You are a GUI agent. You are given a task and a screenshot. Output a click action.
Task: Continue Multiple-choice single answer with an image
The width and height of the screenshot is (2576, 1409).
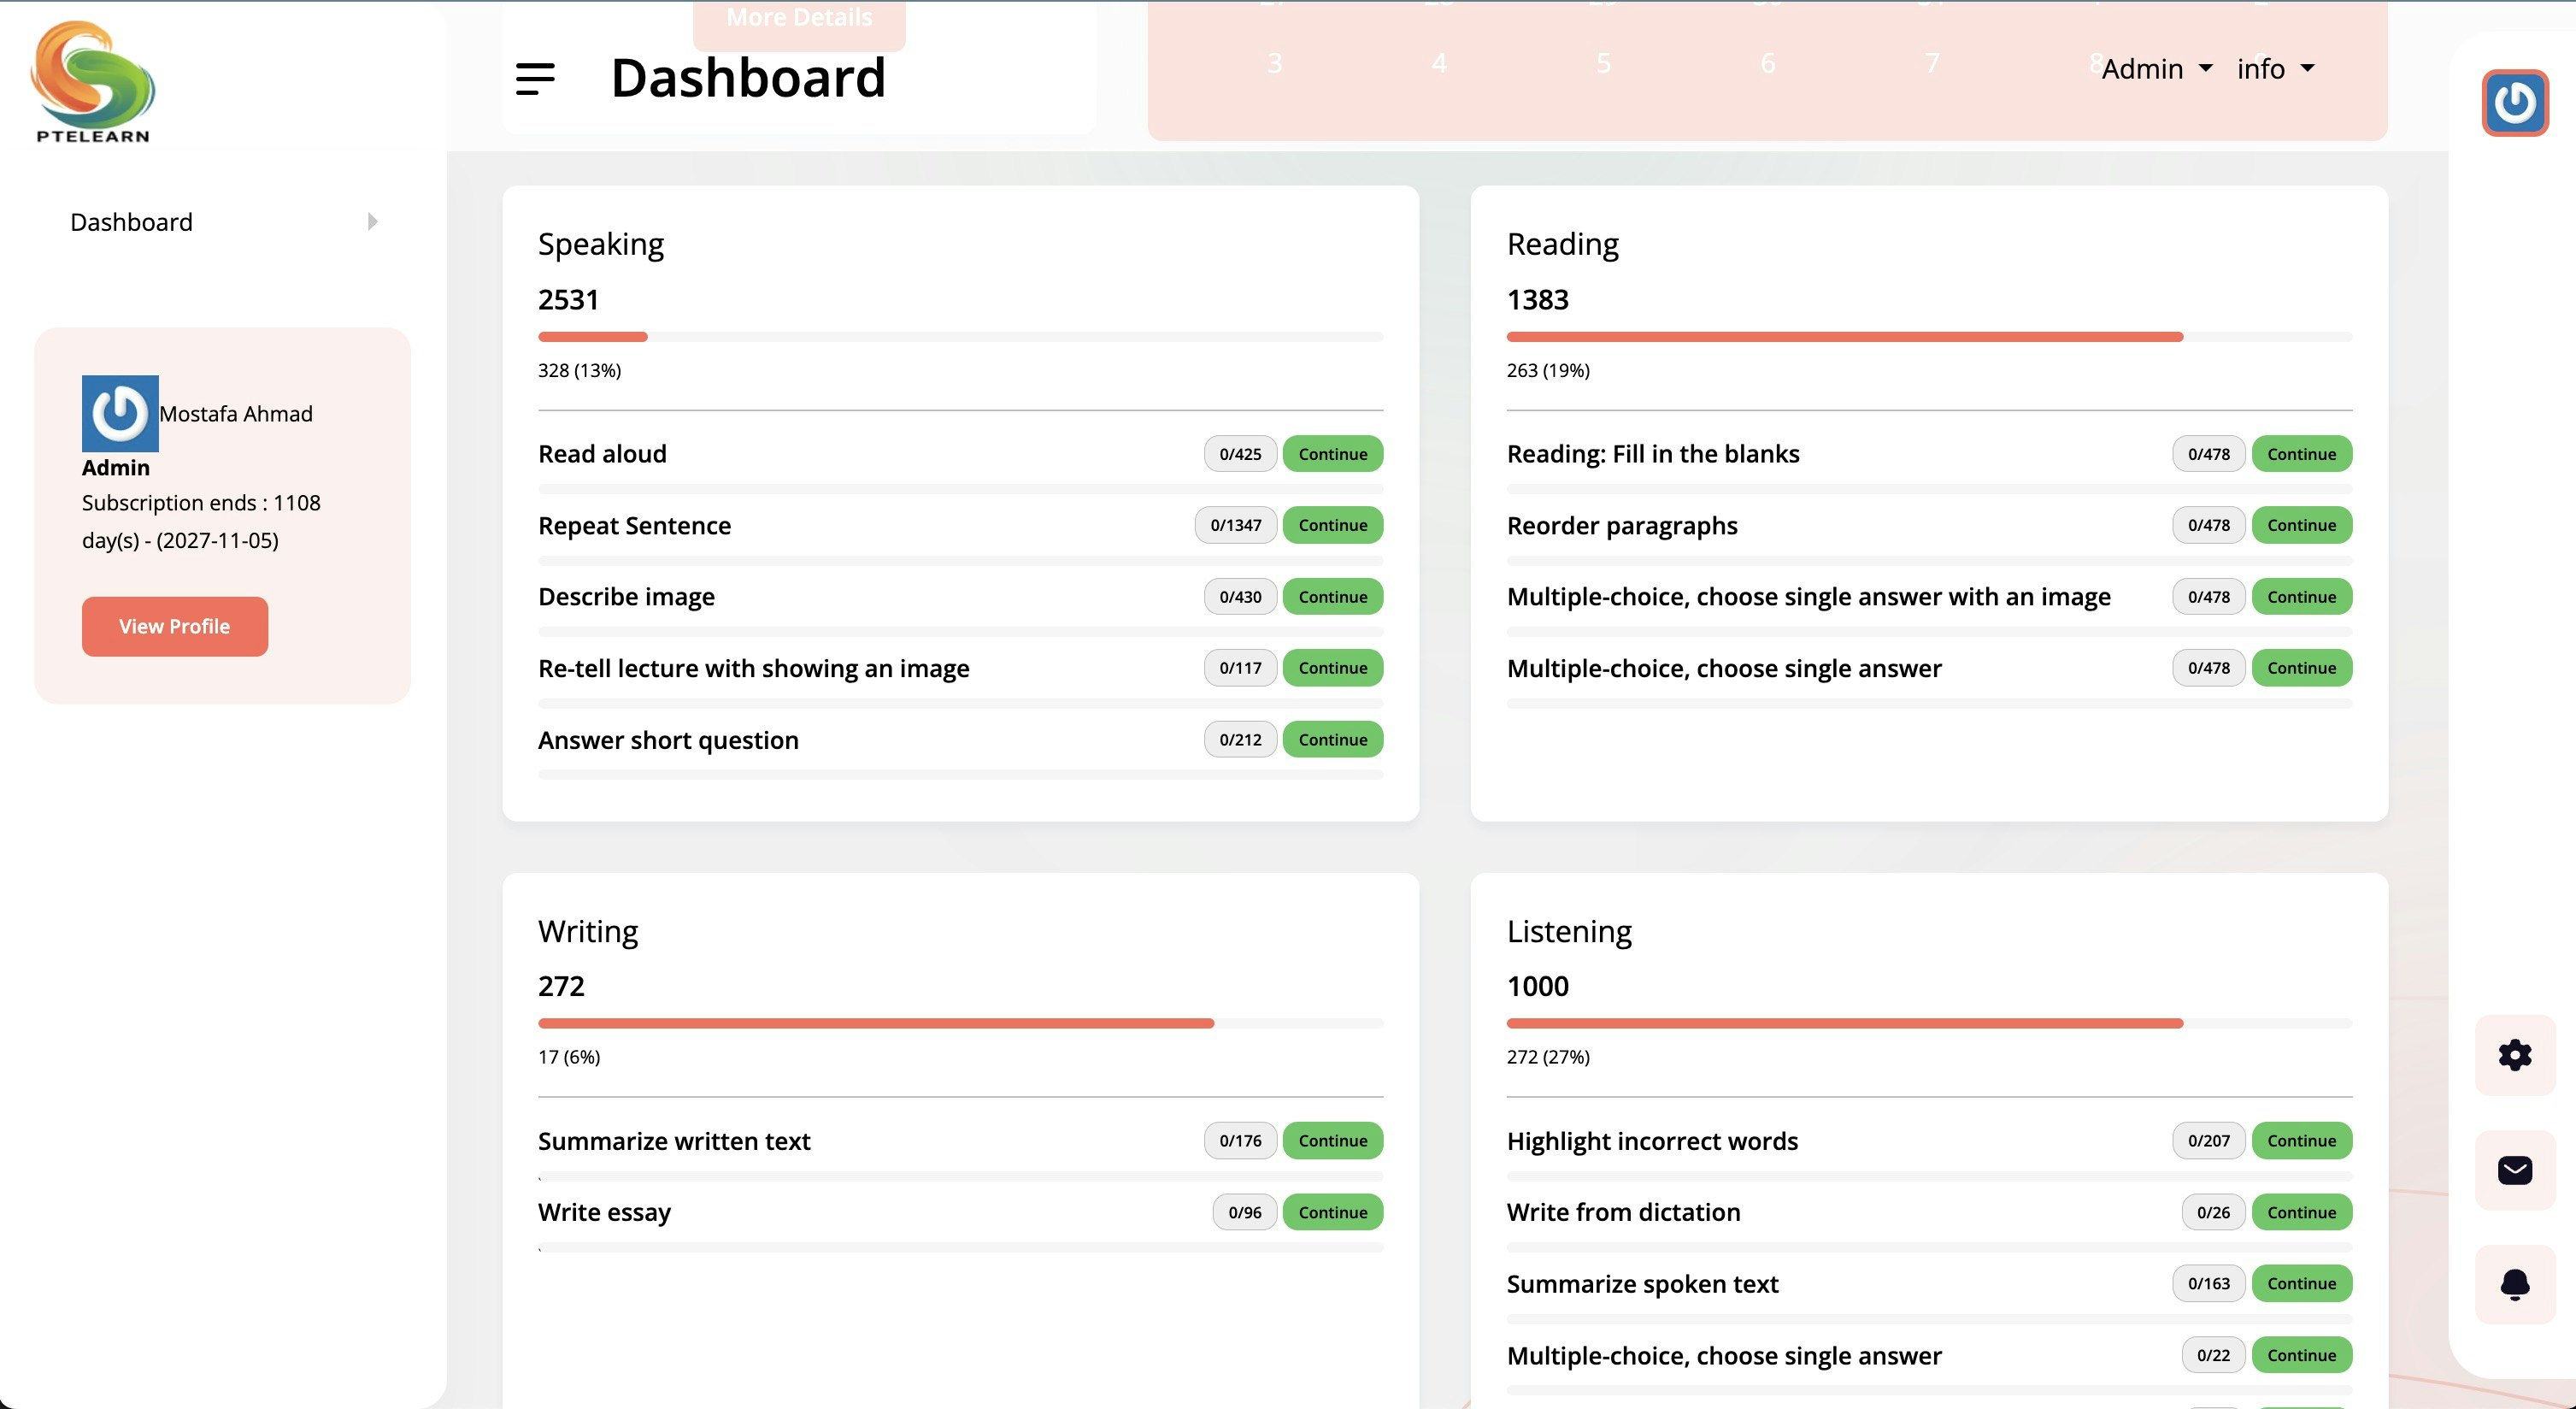click(x=2301, y=597)
